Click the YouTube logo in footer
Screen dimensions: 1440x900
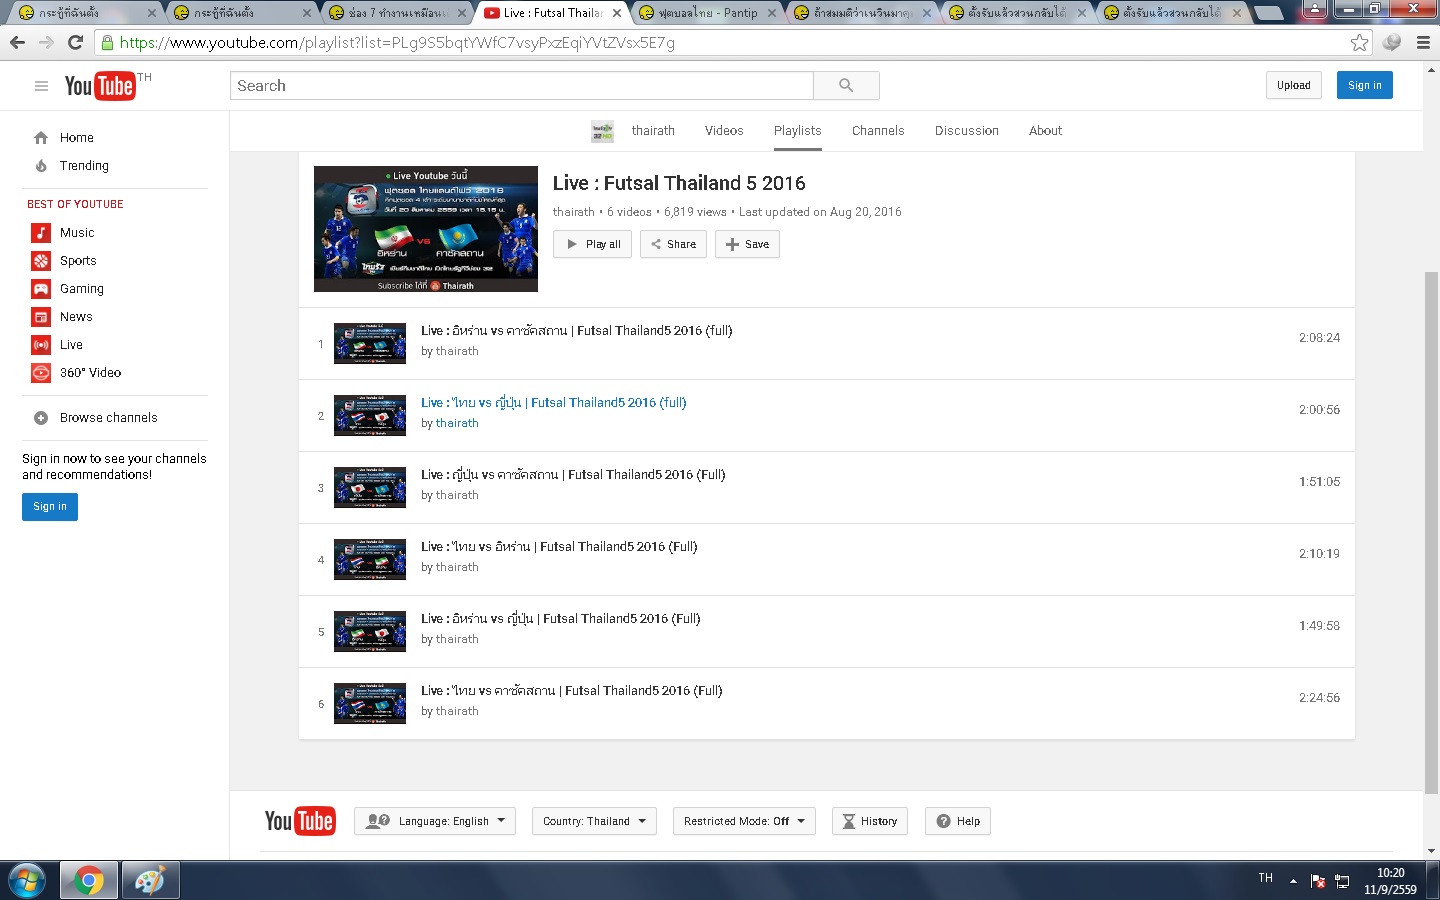tap(300, 821)
